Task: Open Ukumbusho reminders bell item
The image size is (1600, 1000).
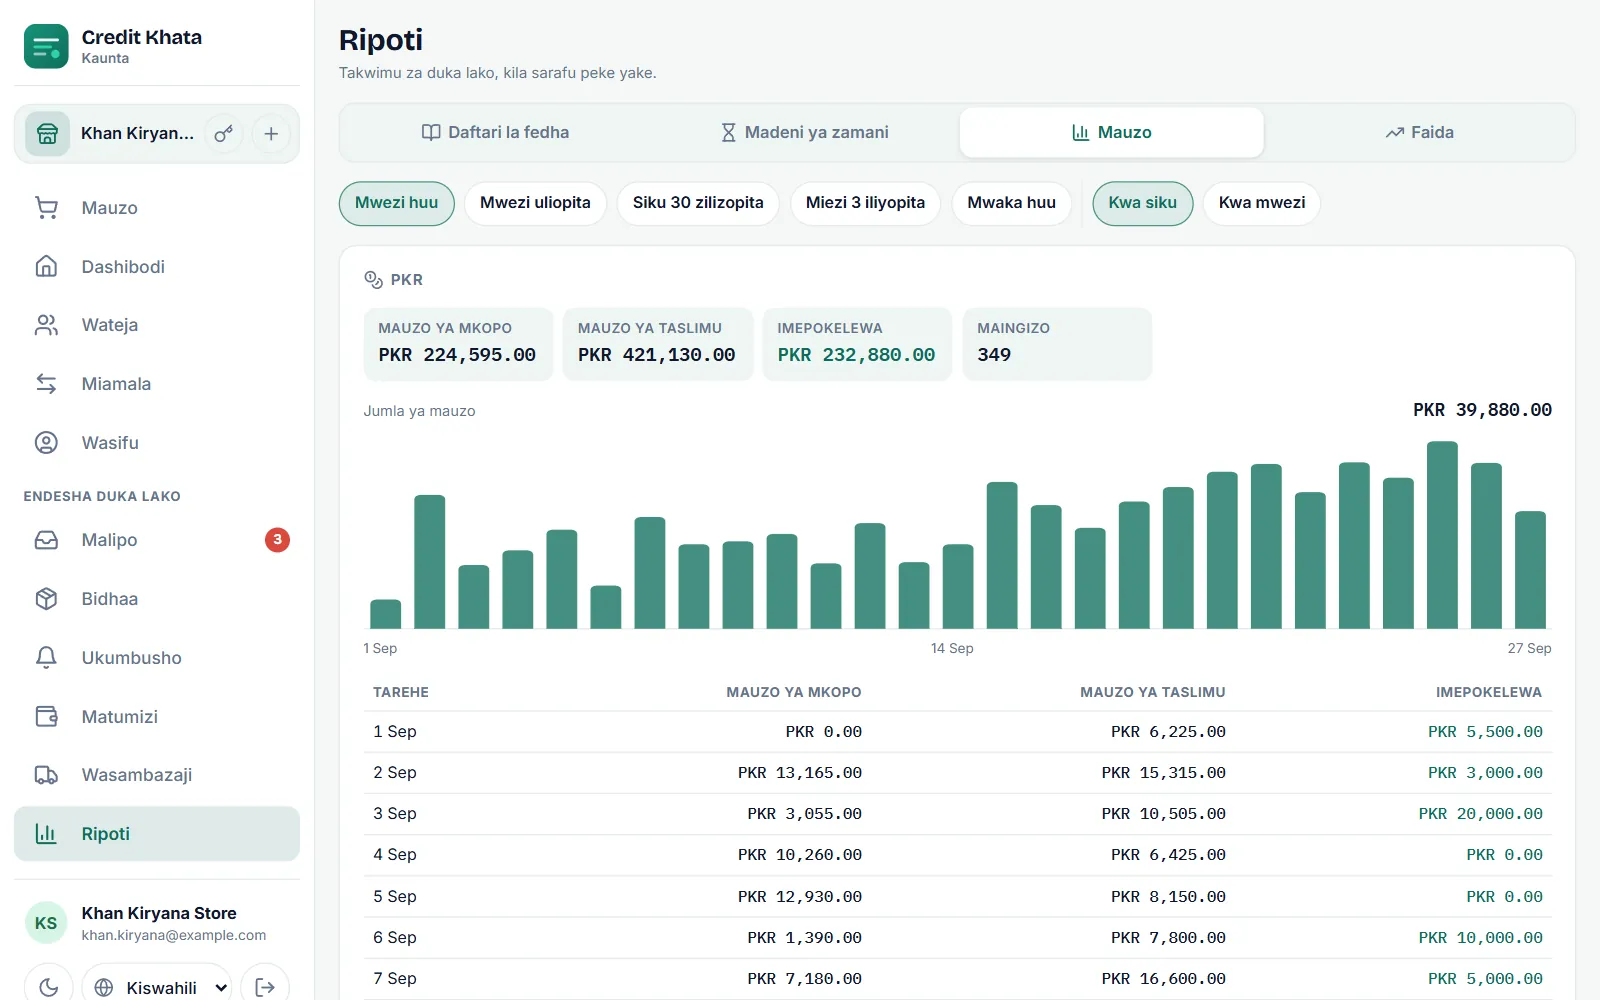Action: pos(157,658)
